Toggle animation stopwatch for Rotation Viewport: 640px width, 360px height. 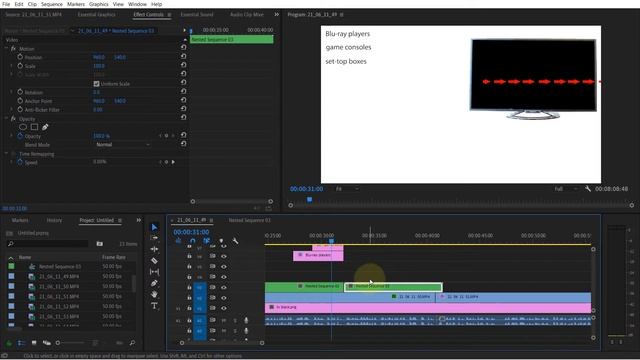[x=20, y=92]
